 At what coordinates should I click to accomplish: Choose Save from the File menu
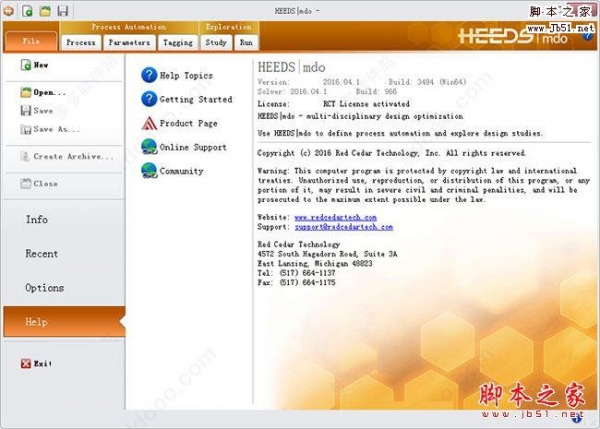tap(43, 111)
